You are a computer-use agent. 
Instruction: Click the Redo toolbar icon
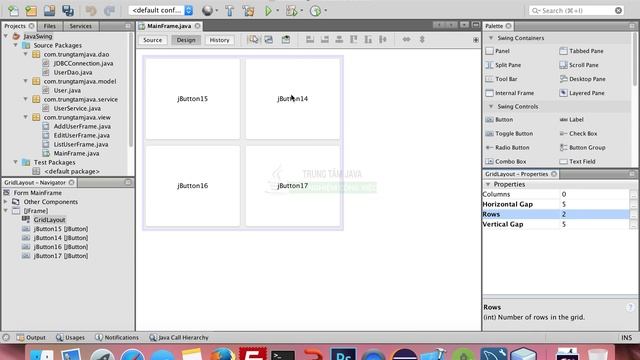[x=109, y=11]
